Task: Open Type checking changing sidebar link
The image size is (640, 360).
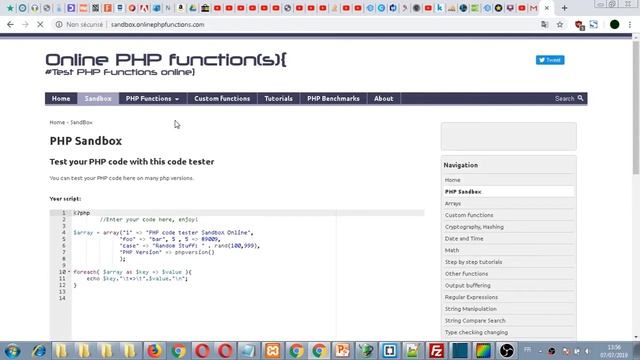Action: pyautogui.click(x=476, y=333)
